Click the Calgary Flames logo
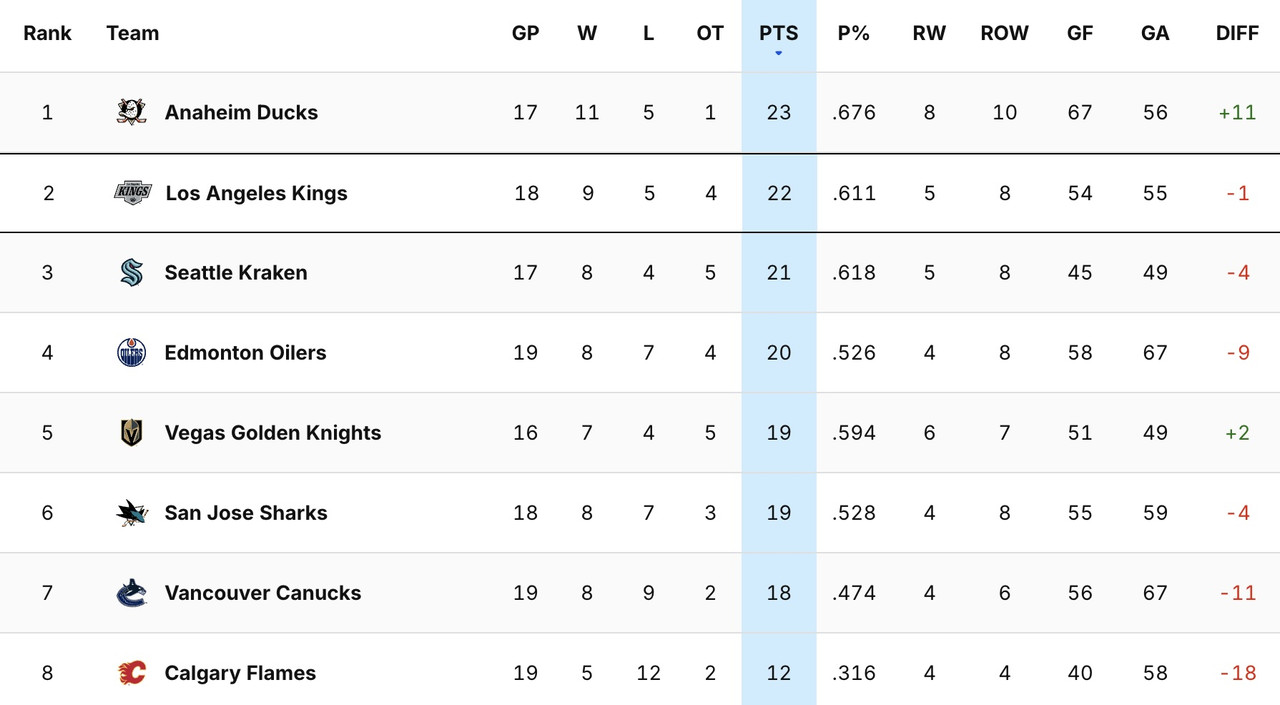Image resolution: width=1280 pixels, height=705 pixels. click(131, 672)
